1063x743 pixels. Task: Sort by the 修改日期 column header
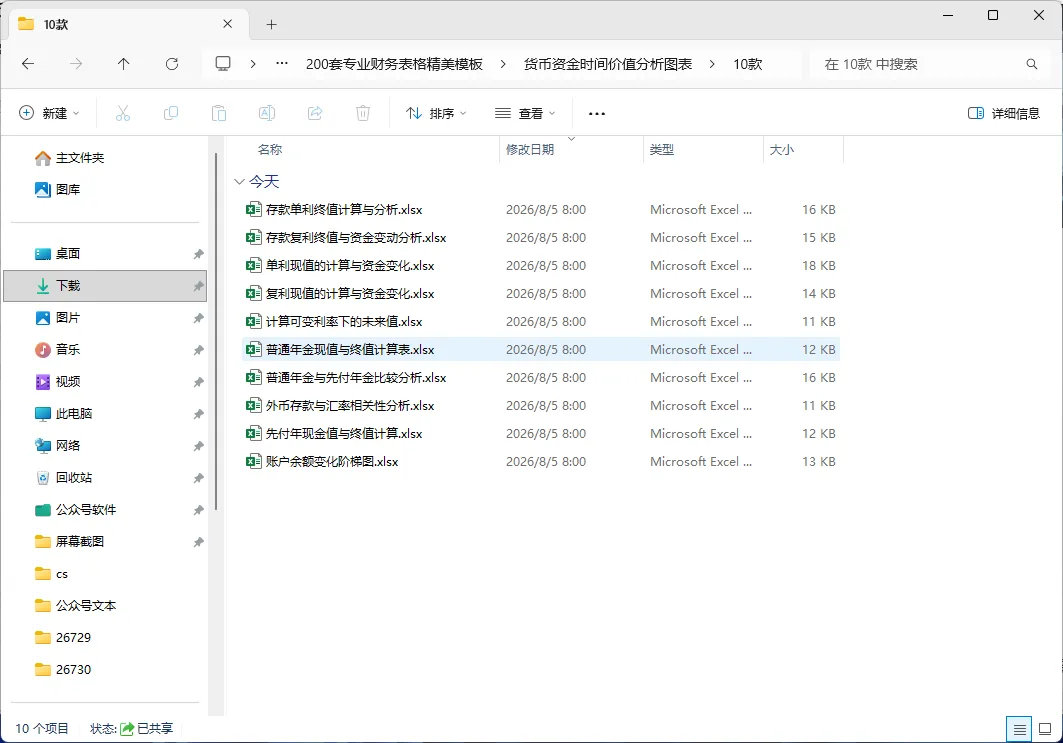(530, 149)
